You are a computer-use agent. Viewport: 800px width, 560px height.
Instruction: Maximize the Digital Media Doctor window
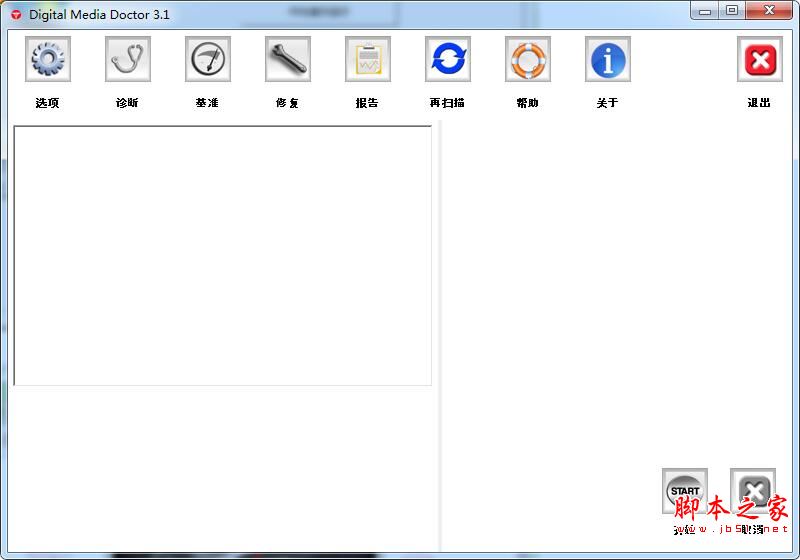[x=732, y=11]
